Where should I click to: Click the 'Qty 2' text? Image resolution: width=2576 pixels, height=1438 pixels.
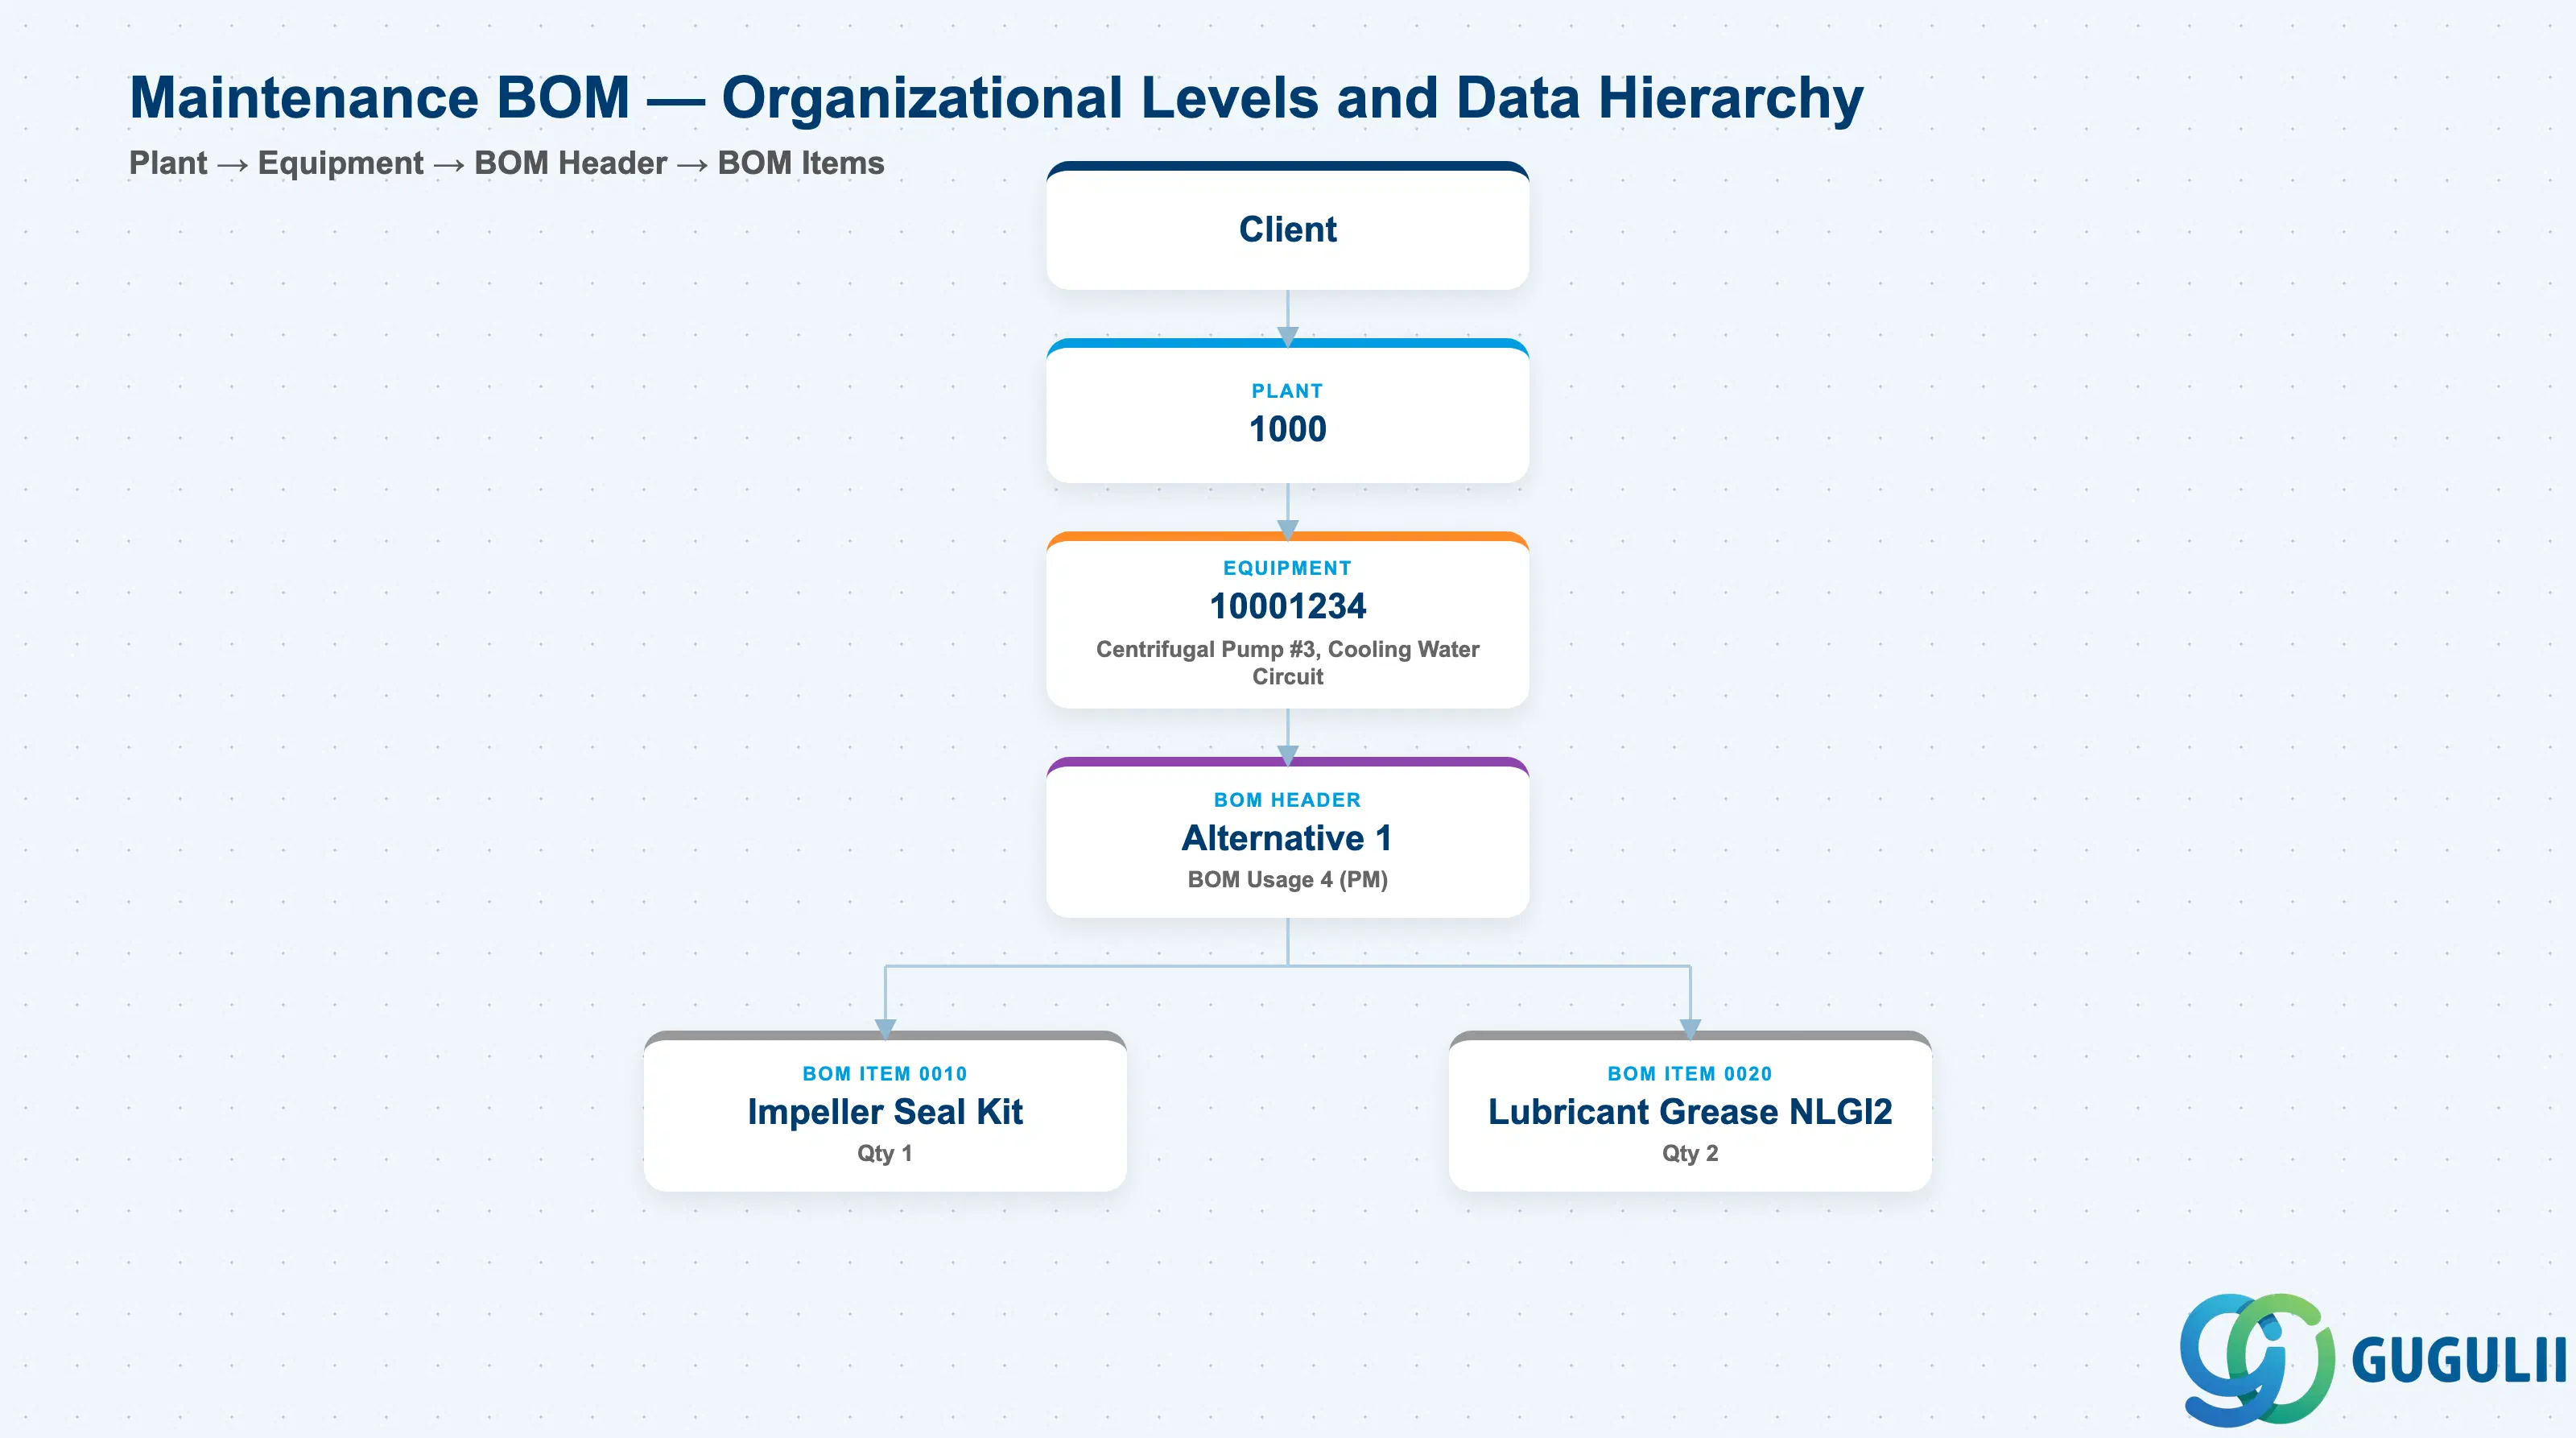[1690, 1153]
